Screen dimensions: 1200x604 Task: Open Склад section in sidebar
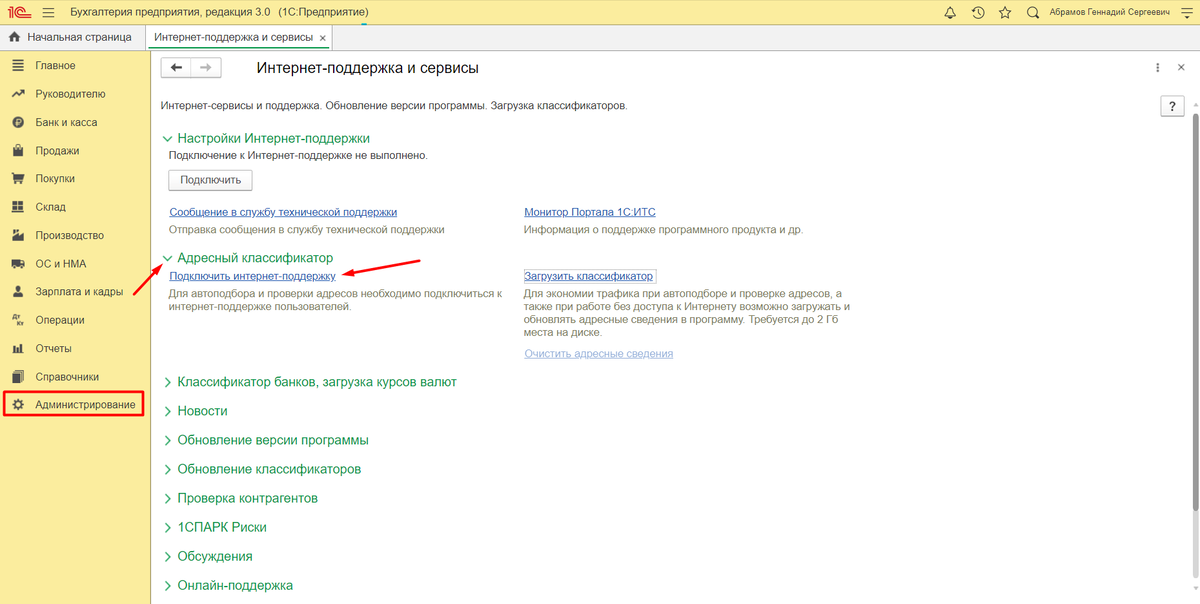[50, 207]
